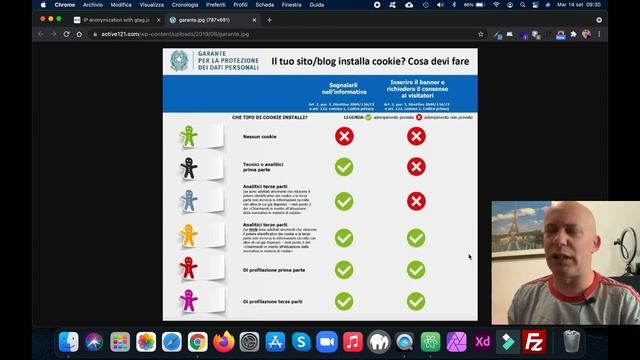
Task: Open Finder from the dock
Action: tap(69, 342)
